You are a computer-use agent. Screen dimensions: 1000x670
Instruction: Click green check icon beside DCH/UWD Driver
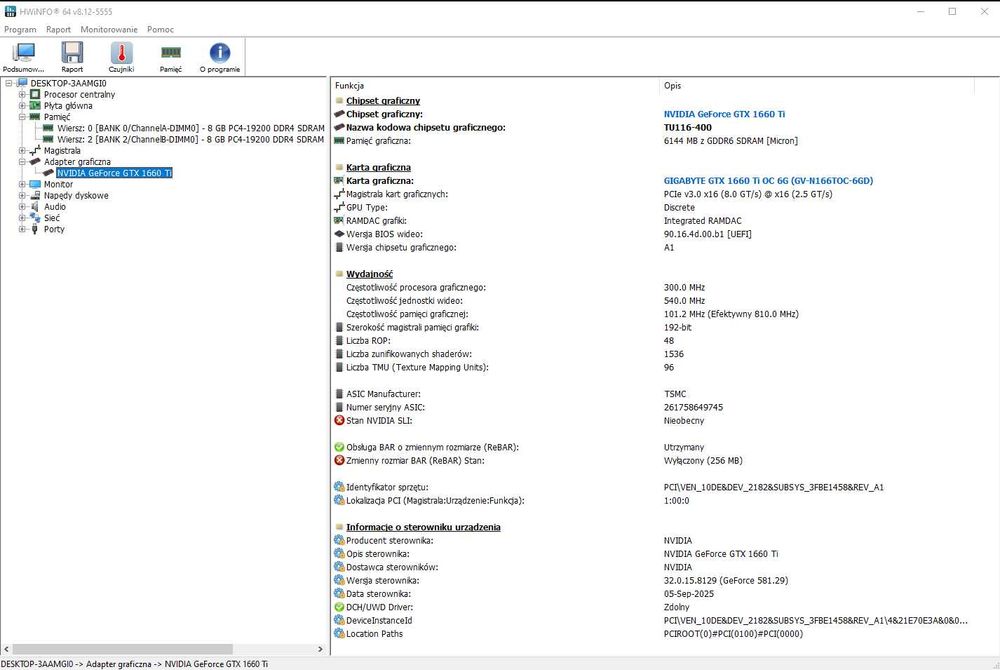point(339,607)
